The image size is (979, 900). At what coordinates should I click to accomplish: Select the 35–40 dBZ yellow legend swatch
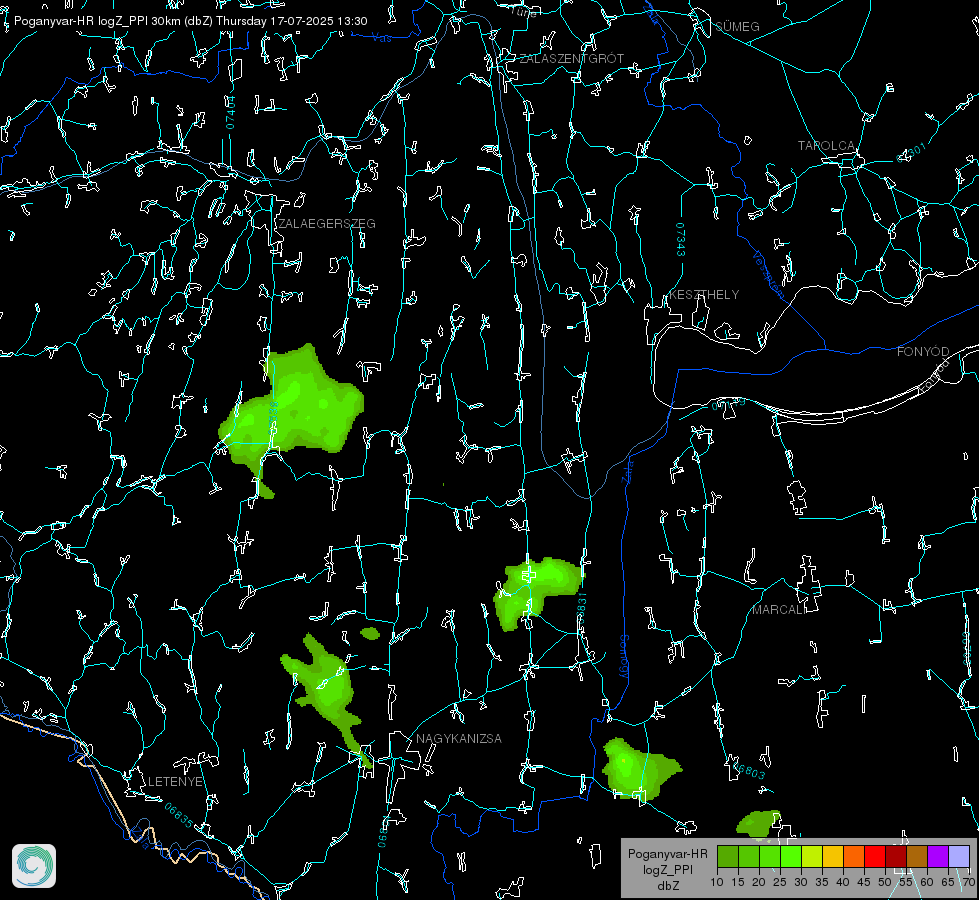click(833, 857)
